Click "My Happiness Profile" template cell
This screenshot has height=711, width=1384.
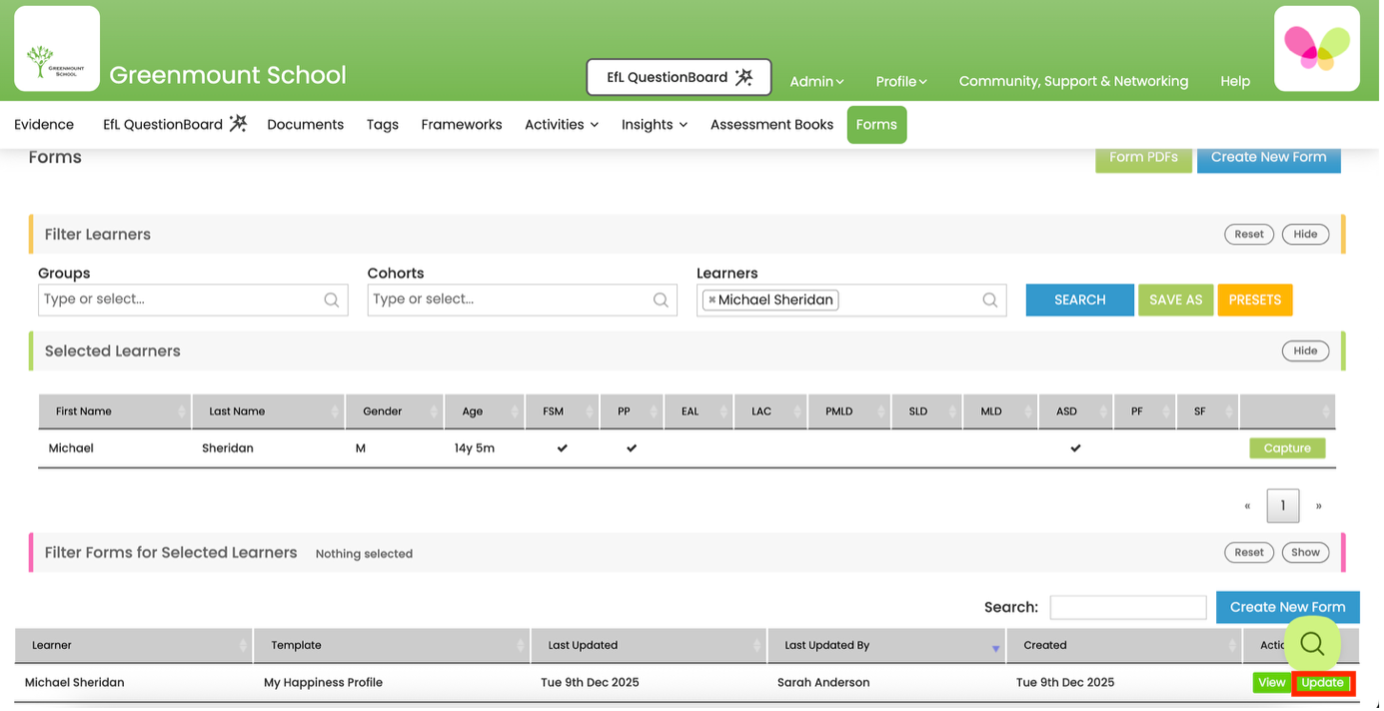pos(325,685)
